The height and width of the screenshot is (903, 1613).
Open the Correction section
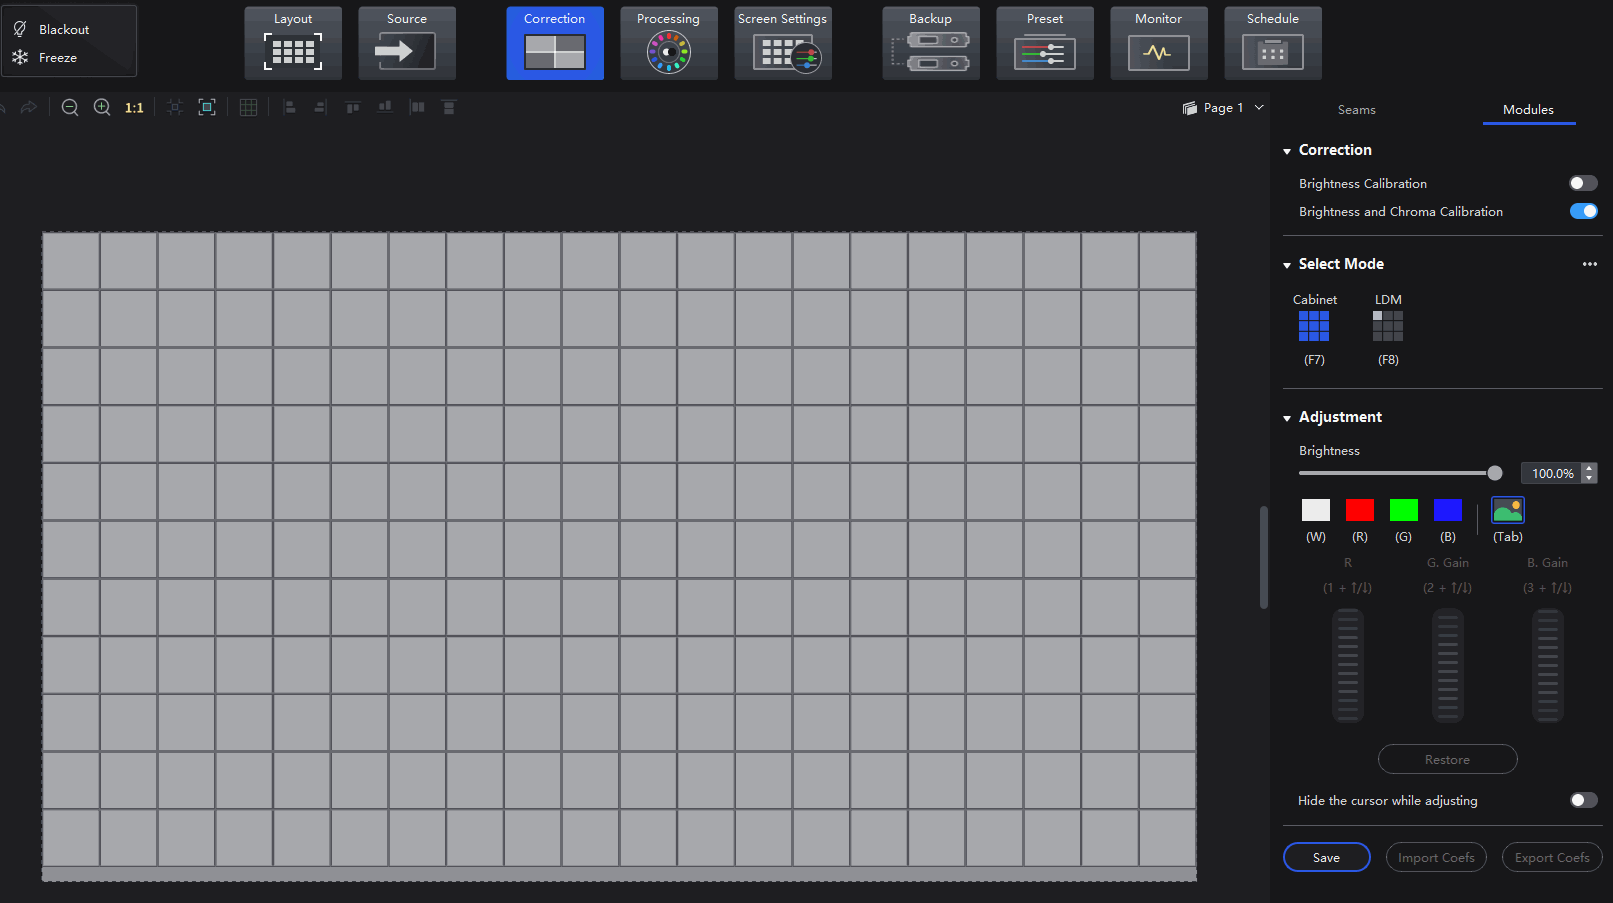pyautogui.click(x=555, y=43)
